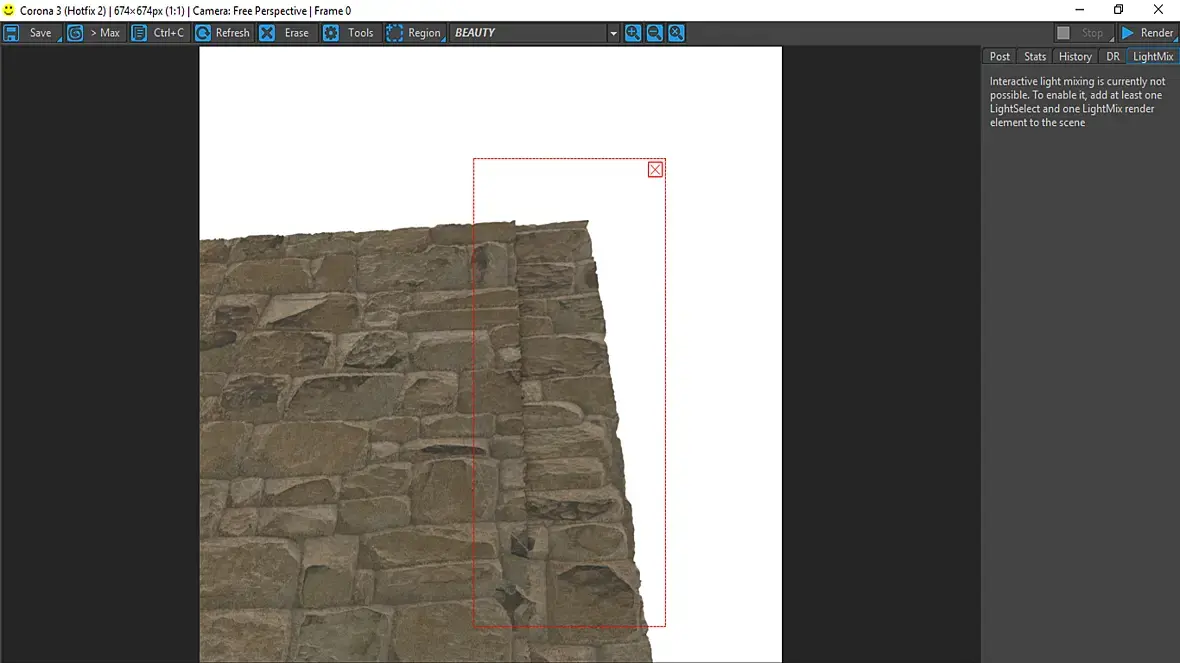The height and width of the screenshot is (663, 1180).
Task: Restore down the Corona window
Action: click(1118, 10)
